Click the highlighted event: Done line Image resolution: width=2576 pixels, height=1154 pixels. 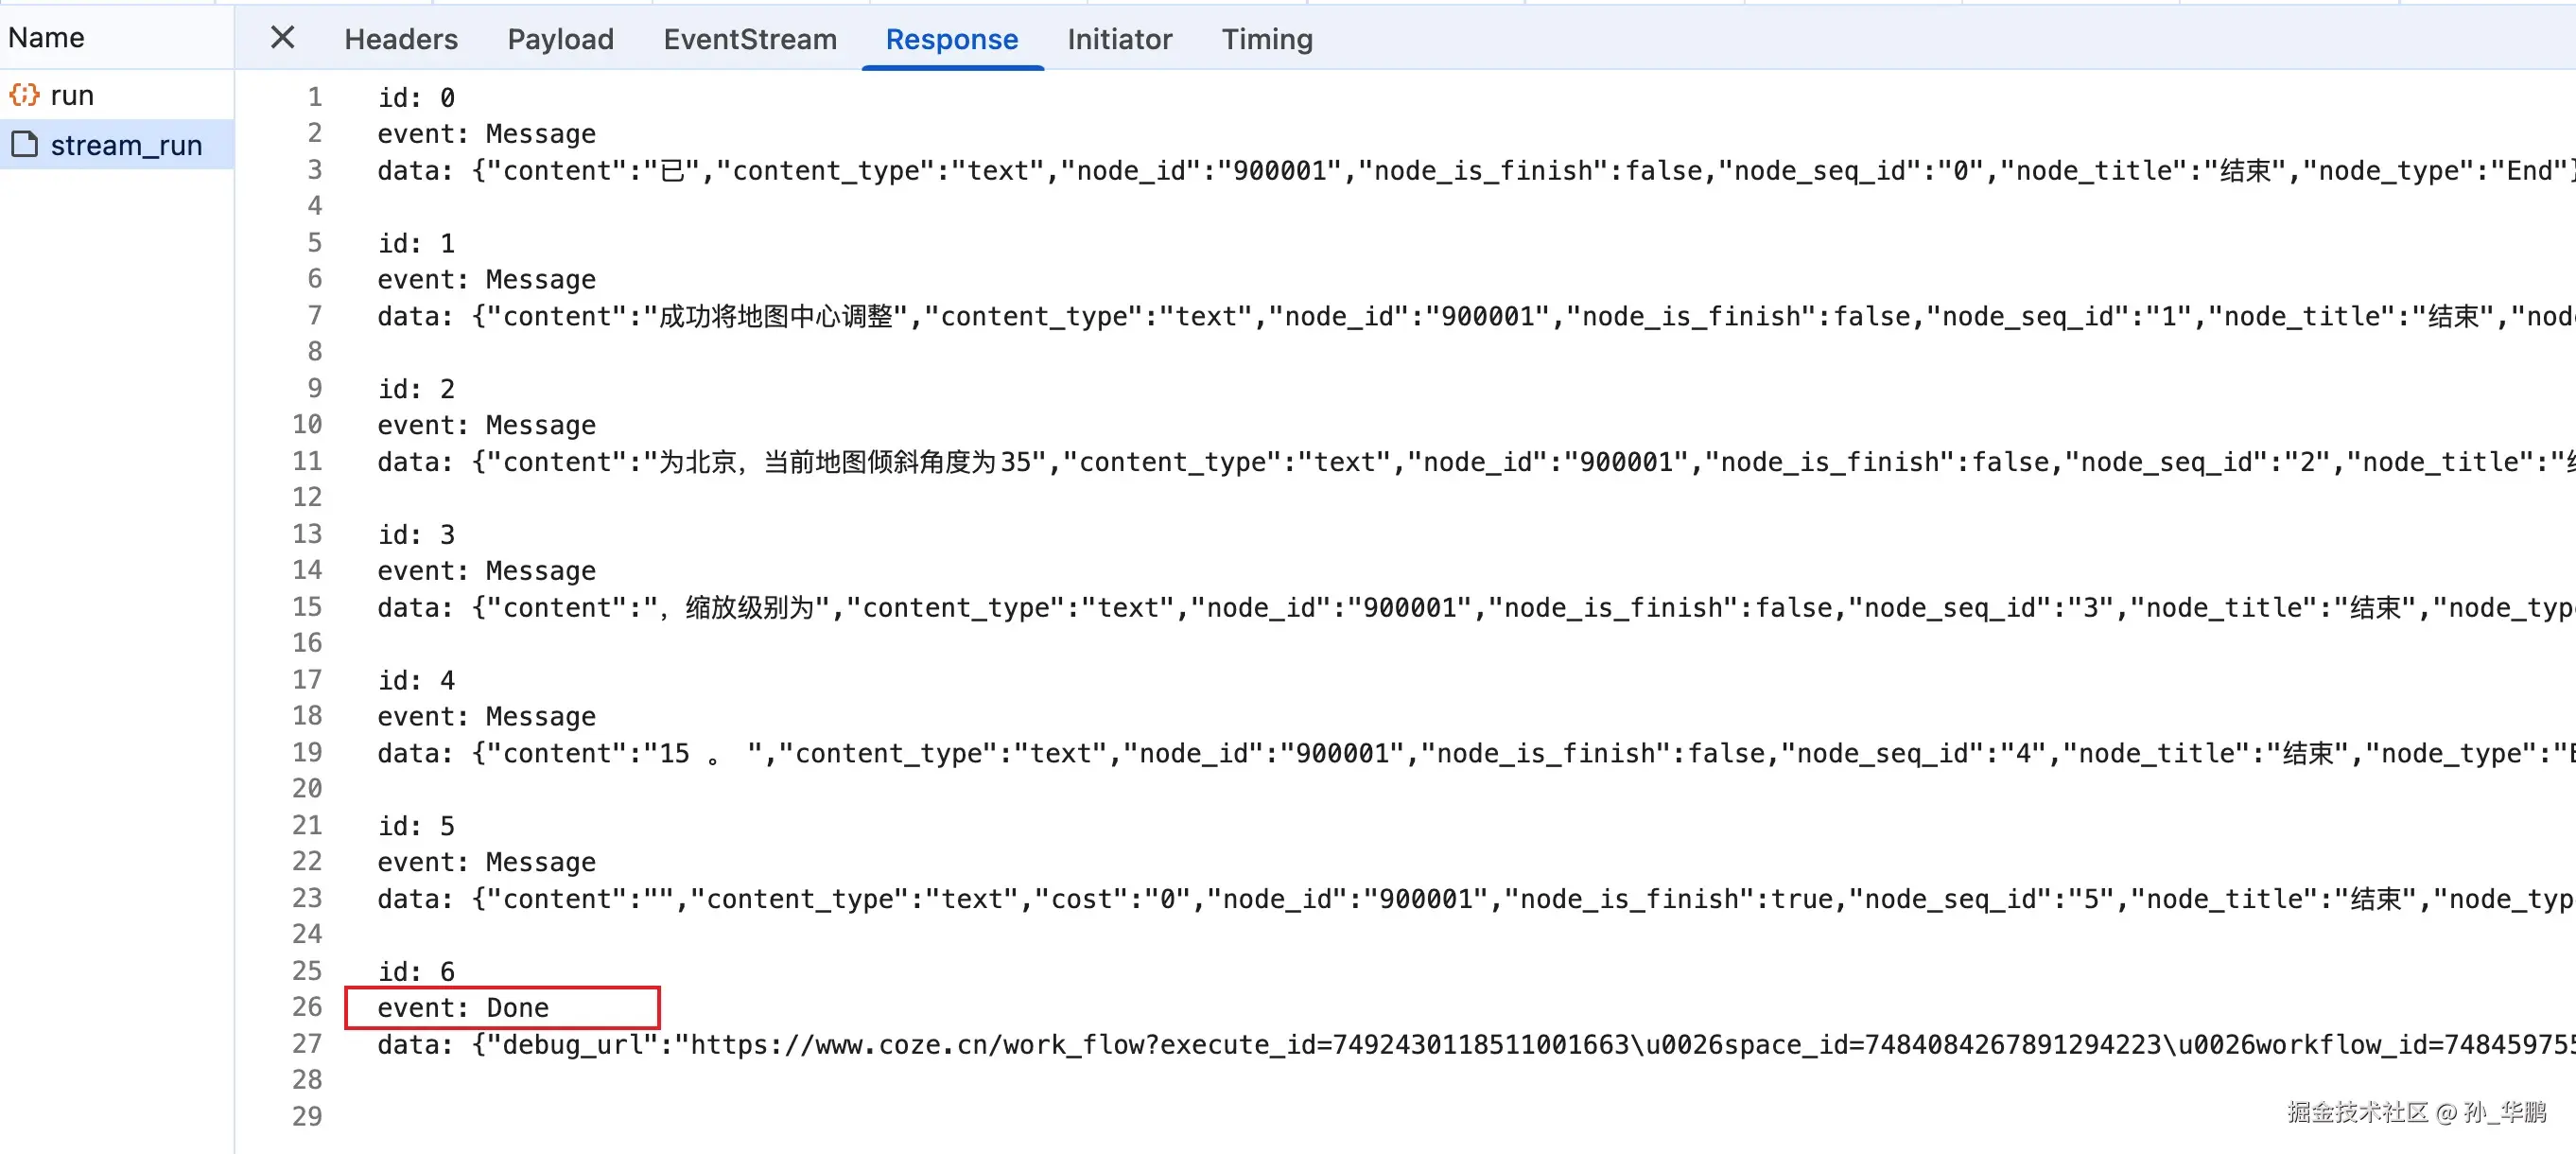tap(463, 1007)
